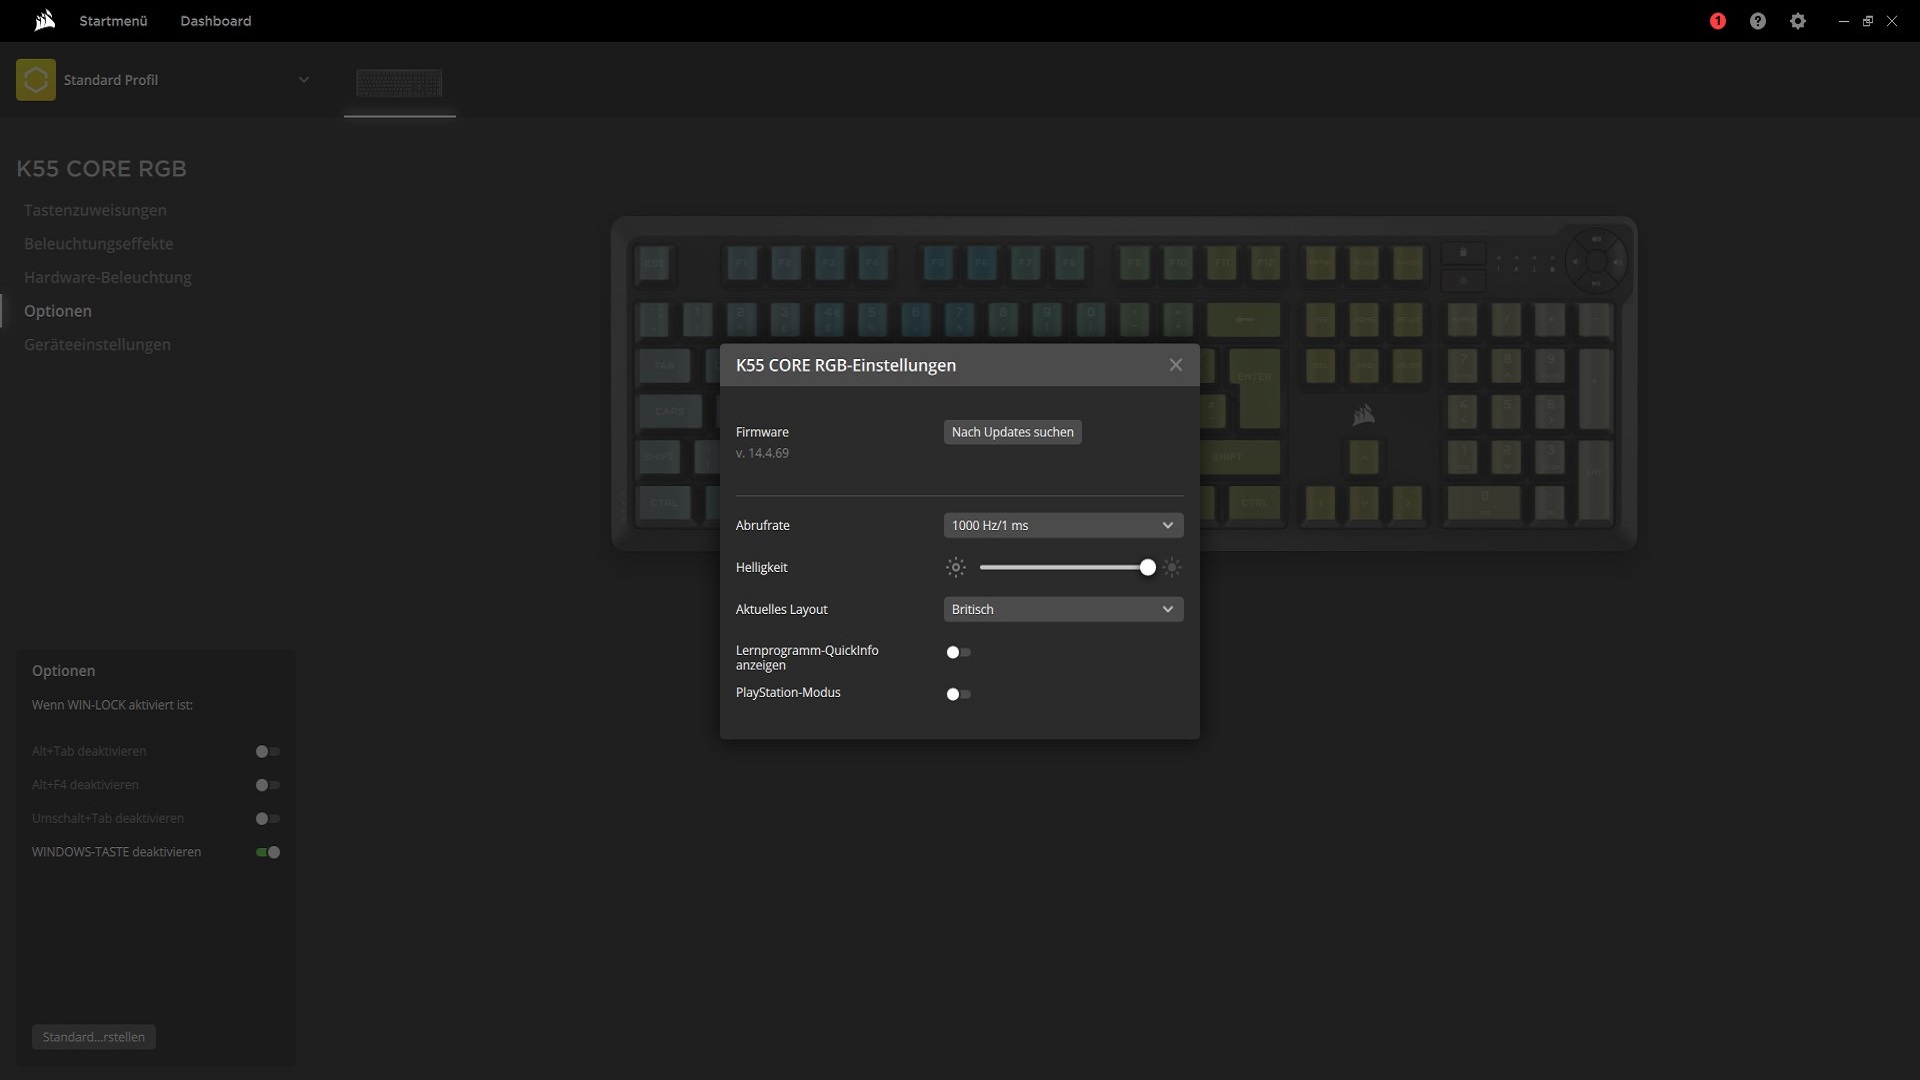The width and height of the screenshot is (1920, 1080).
Task: Open the Aktuelles Layout Britisch dropdown
Action: click(1063, 610)
